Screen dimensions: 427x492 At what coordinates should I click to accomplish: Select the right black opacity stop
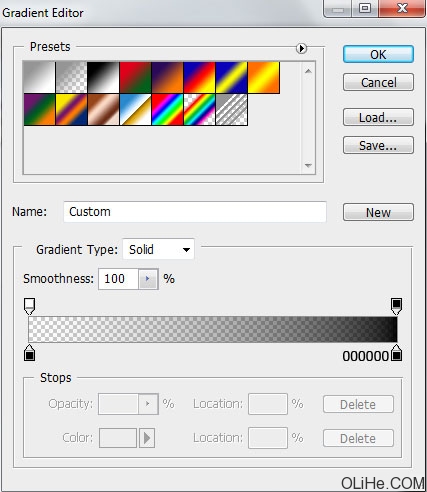[x=396, y=306]
